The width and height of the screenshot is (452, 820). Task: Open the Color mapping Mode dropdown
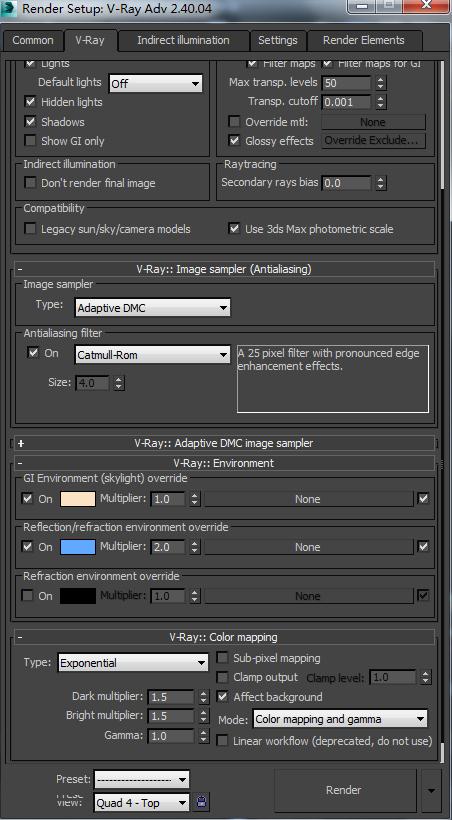[340, 719]
